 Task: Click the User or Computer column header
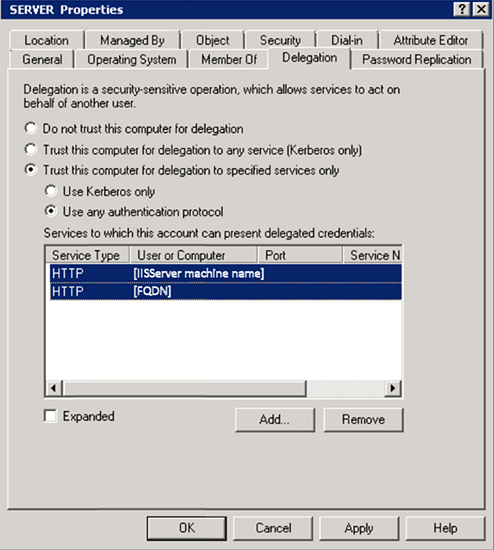[x=194, y=255]
